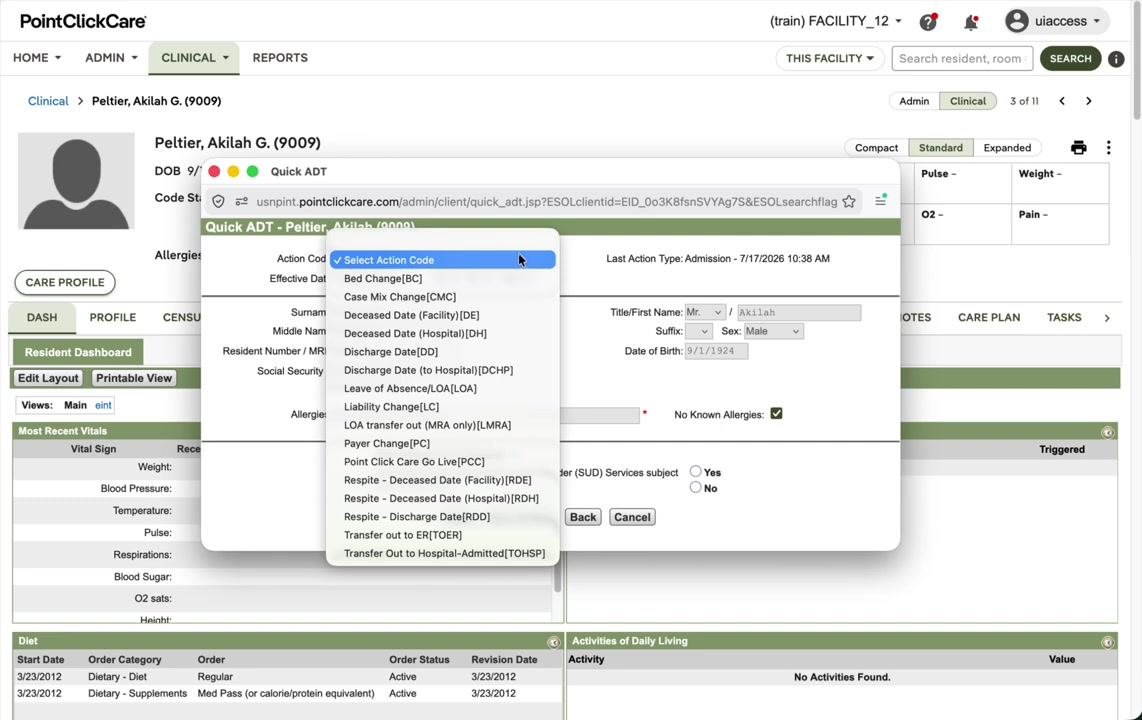This screenshot has width=1142, height=720.
Task: Click Edit Layout button
Action: [x=48, y=378]
